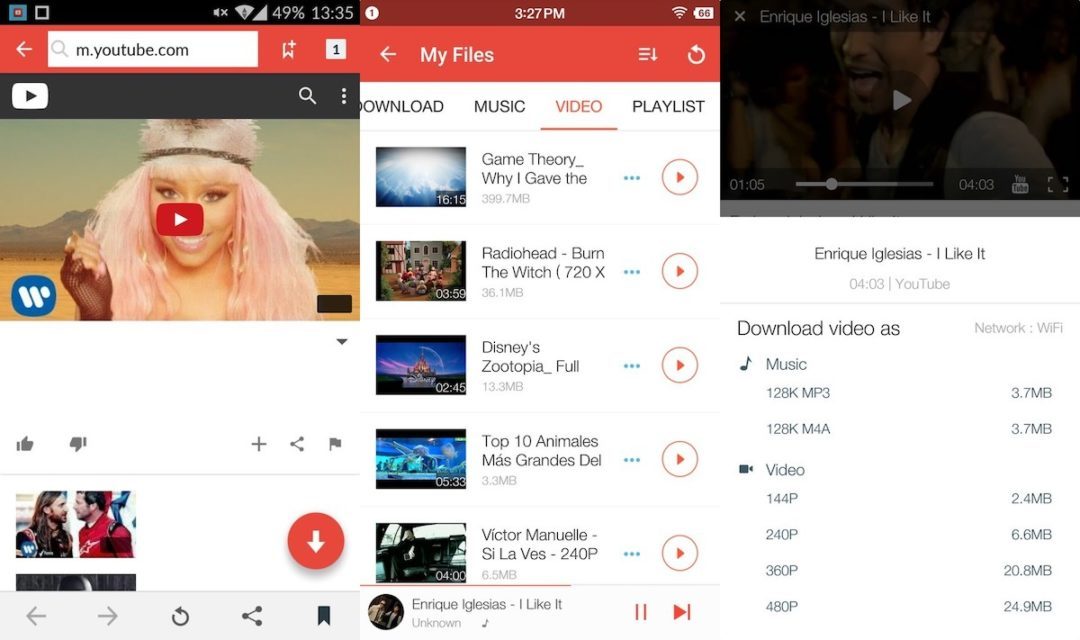Viewport: 1080px width, 640px height.
Task: Open the YouTube logo home button
Action: [x=30, y=96]
